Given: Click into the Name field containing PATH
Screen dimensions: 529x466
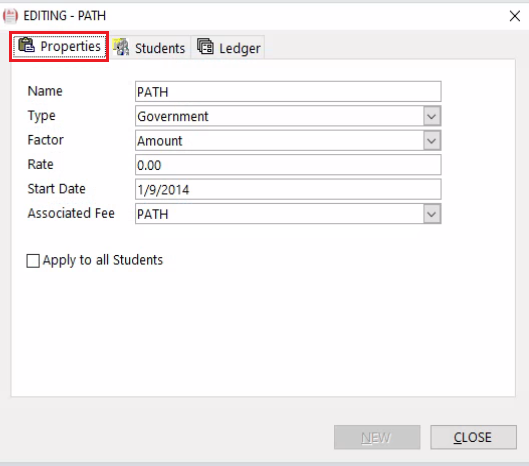Looking at the screenshot, I should pos(288,91).
